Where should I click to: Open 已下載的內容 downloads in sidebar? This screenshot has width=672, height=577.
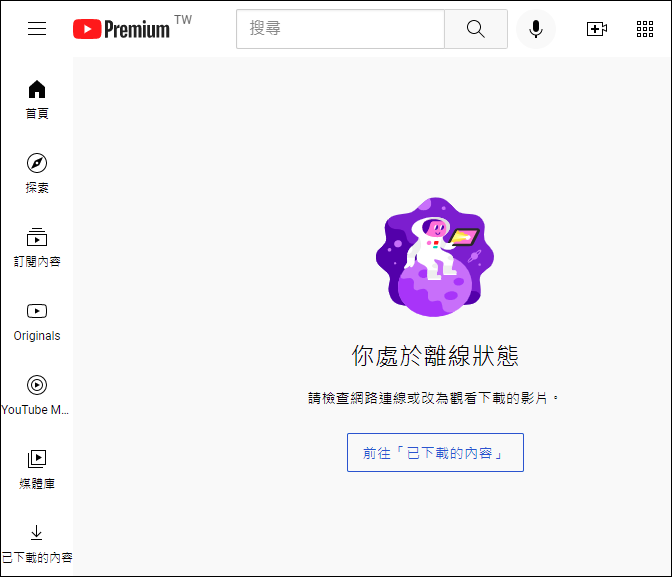(37, 544)
